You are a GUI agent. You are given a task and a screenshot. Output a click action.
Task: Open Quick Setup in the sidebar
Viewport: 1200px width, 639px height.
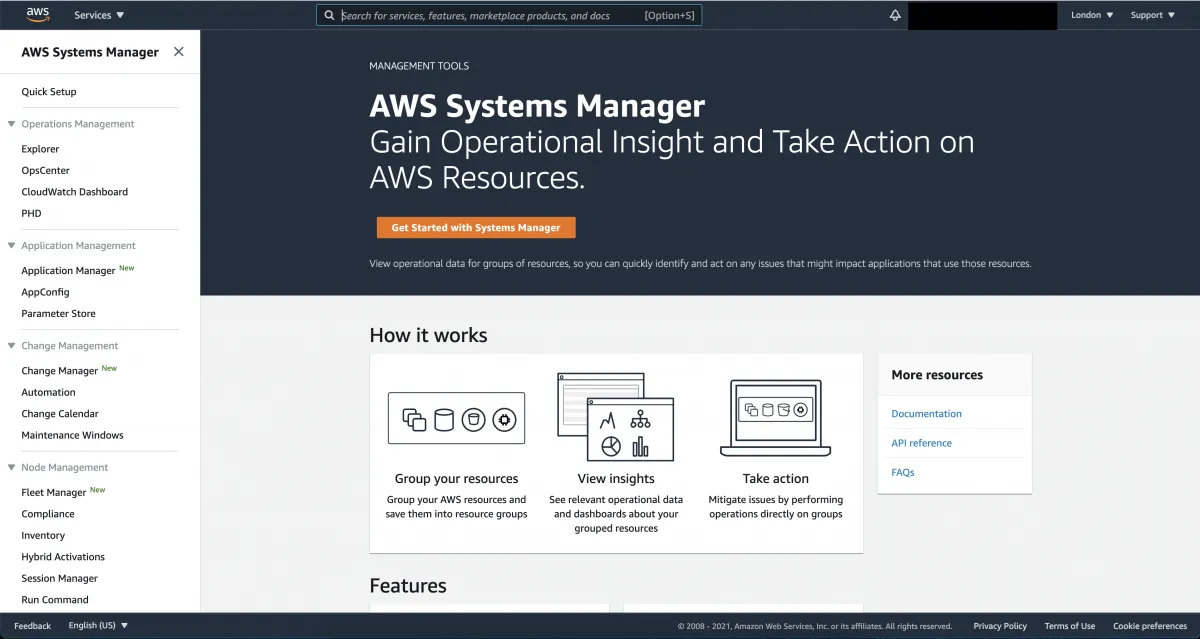[49, 92]
